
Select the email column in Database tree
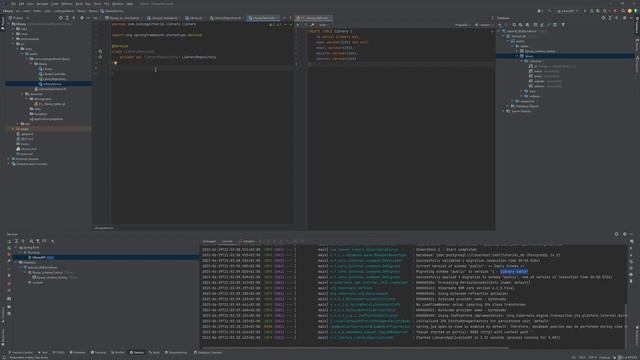[543, 76]
